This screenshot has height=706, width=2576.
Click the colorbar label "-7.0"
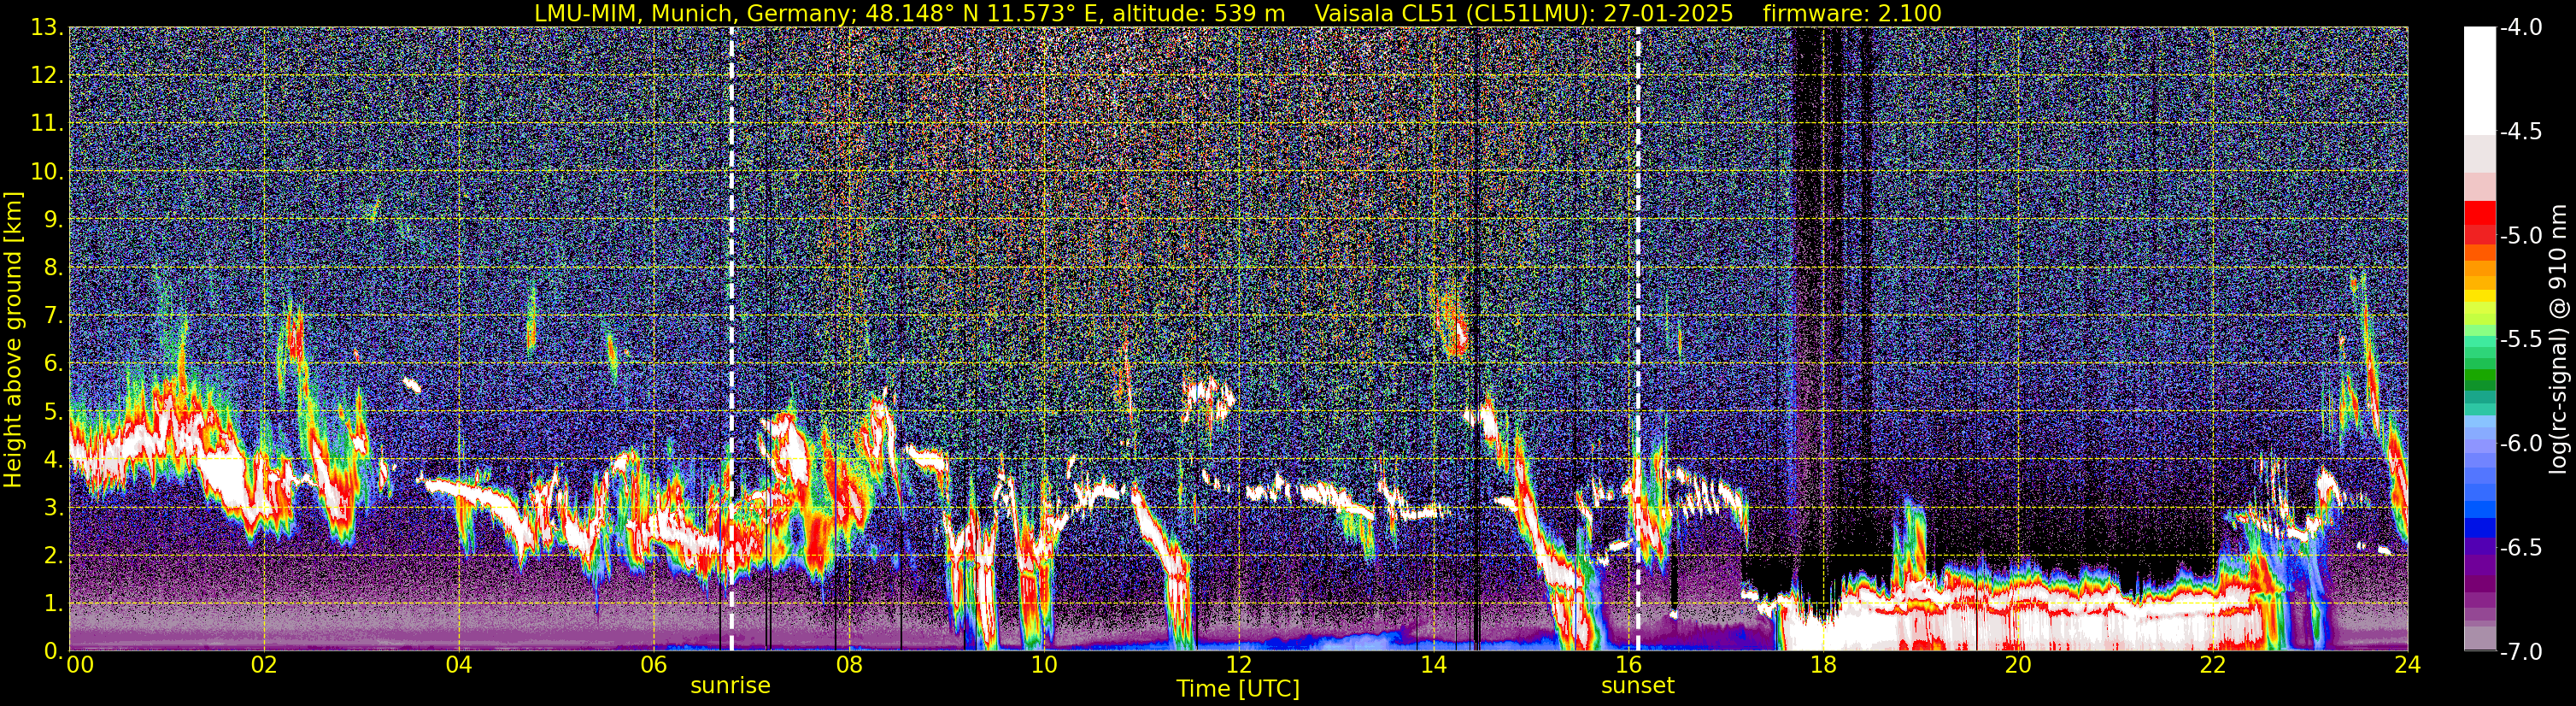click(x=2521, y=651)
